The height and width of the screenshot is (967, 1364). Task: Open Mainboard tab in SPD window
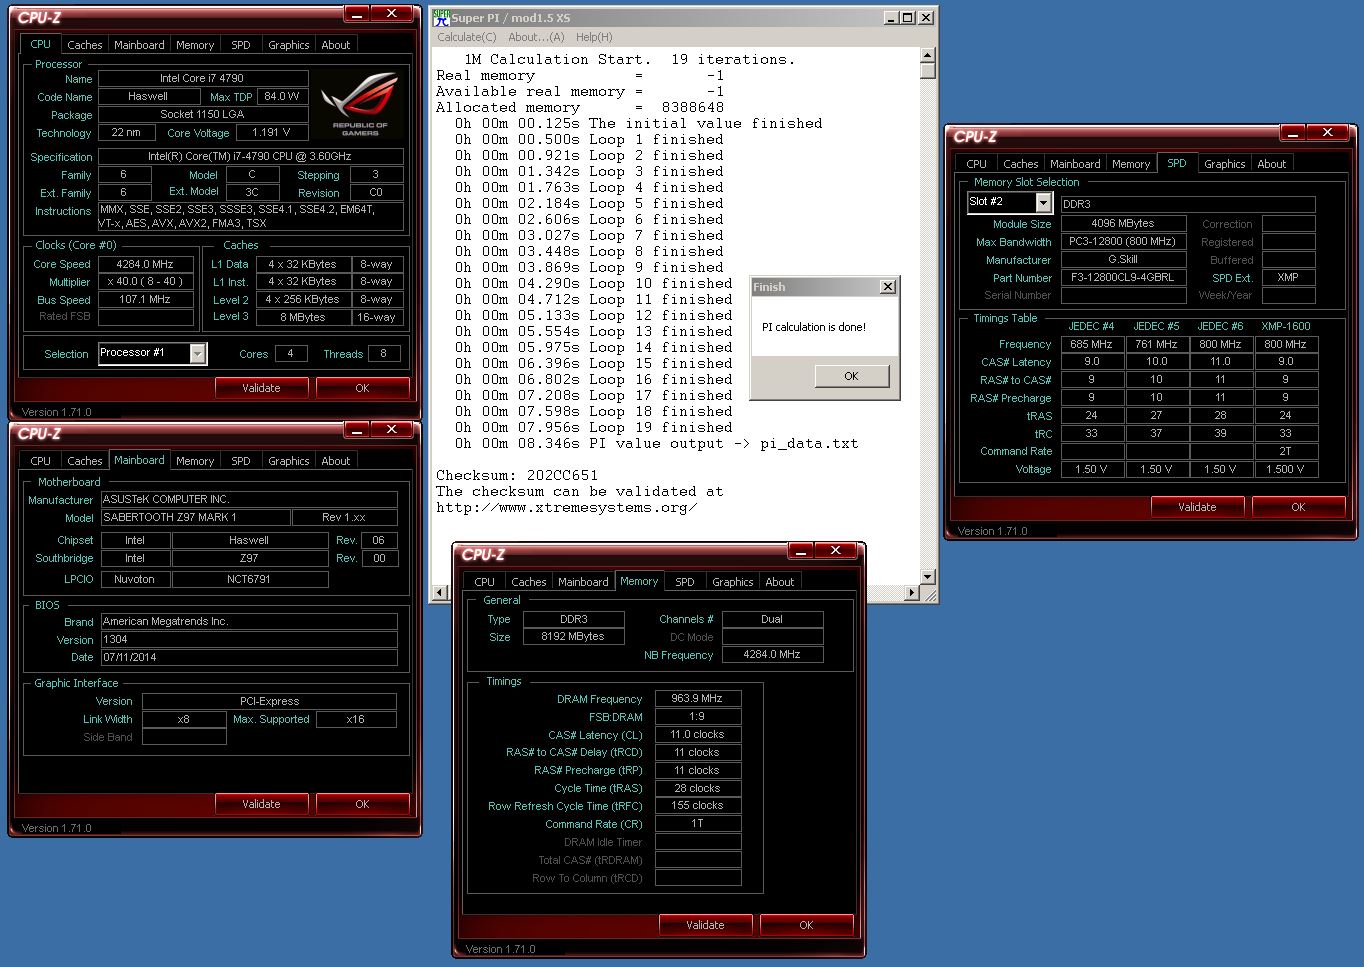[1075, 164]
